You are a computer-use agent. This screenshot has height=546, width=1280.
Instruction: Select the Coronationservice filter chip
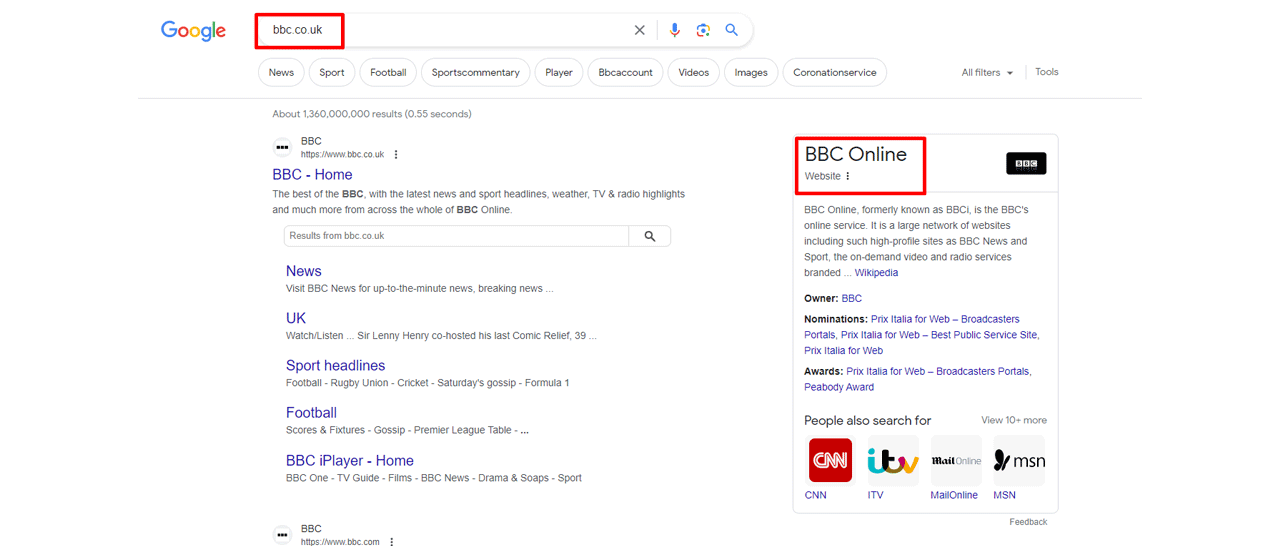tap(835, 72)
